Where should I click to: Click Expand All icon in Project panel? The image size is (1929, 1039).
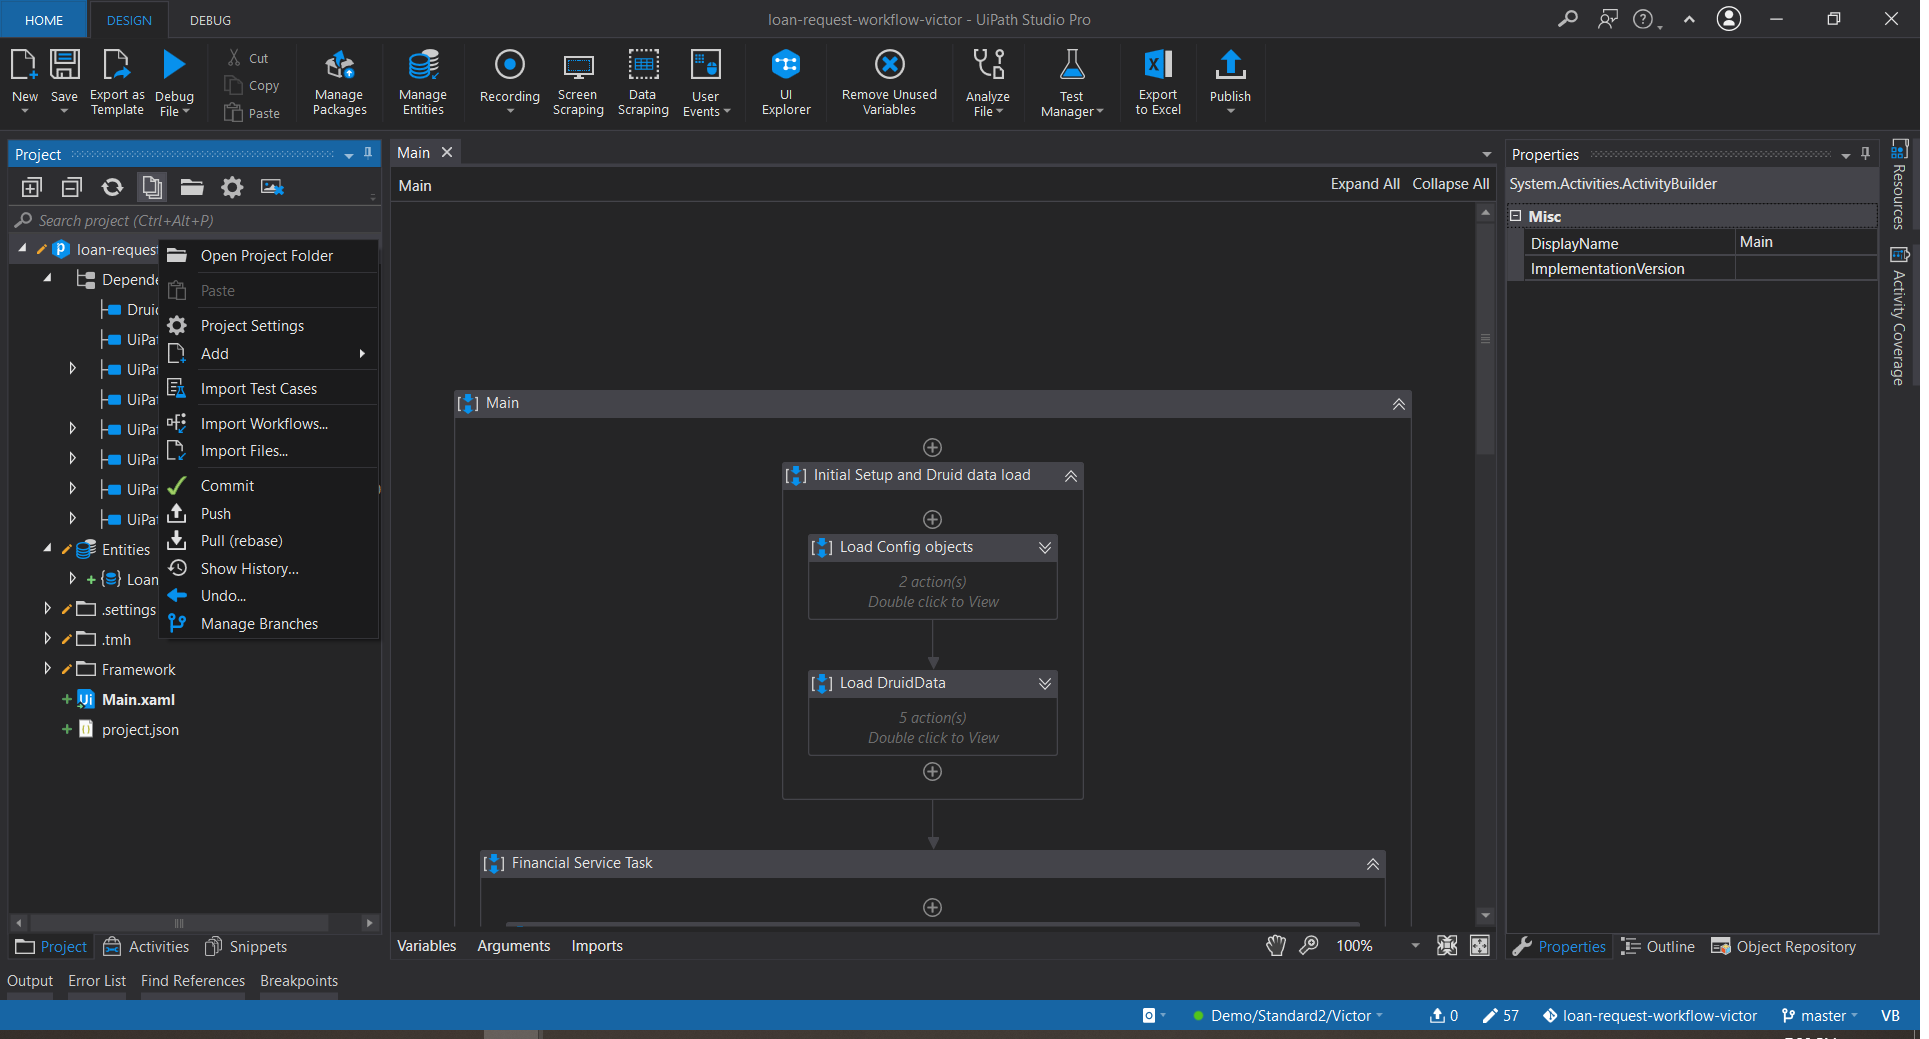coord(32,187)
